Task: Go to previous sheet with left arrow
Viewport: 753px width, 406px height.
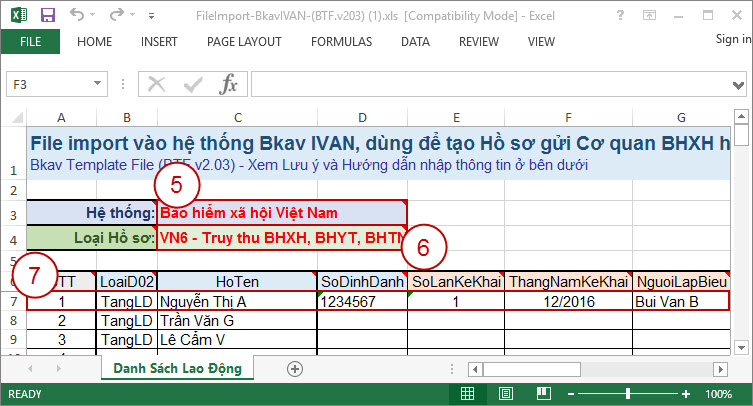Action: tap(30, 369)
